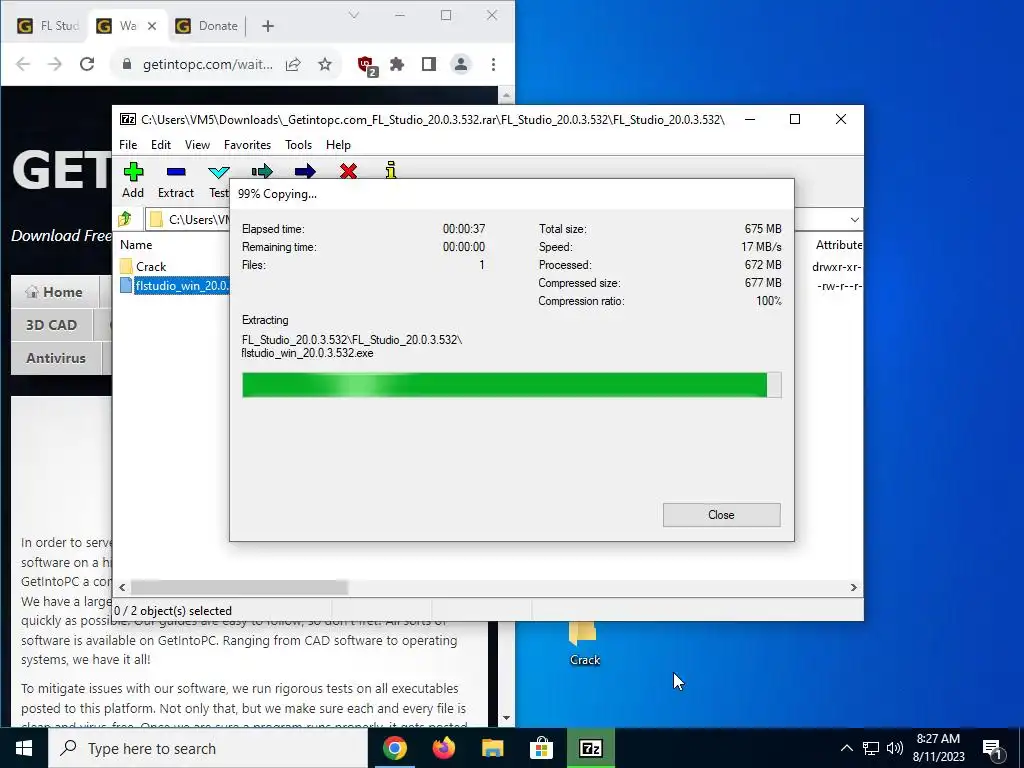The height and width of the screenshot is (768, 1024).
Task: Toggle the Chrome side panel icon
Action: coord(428,64)
